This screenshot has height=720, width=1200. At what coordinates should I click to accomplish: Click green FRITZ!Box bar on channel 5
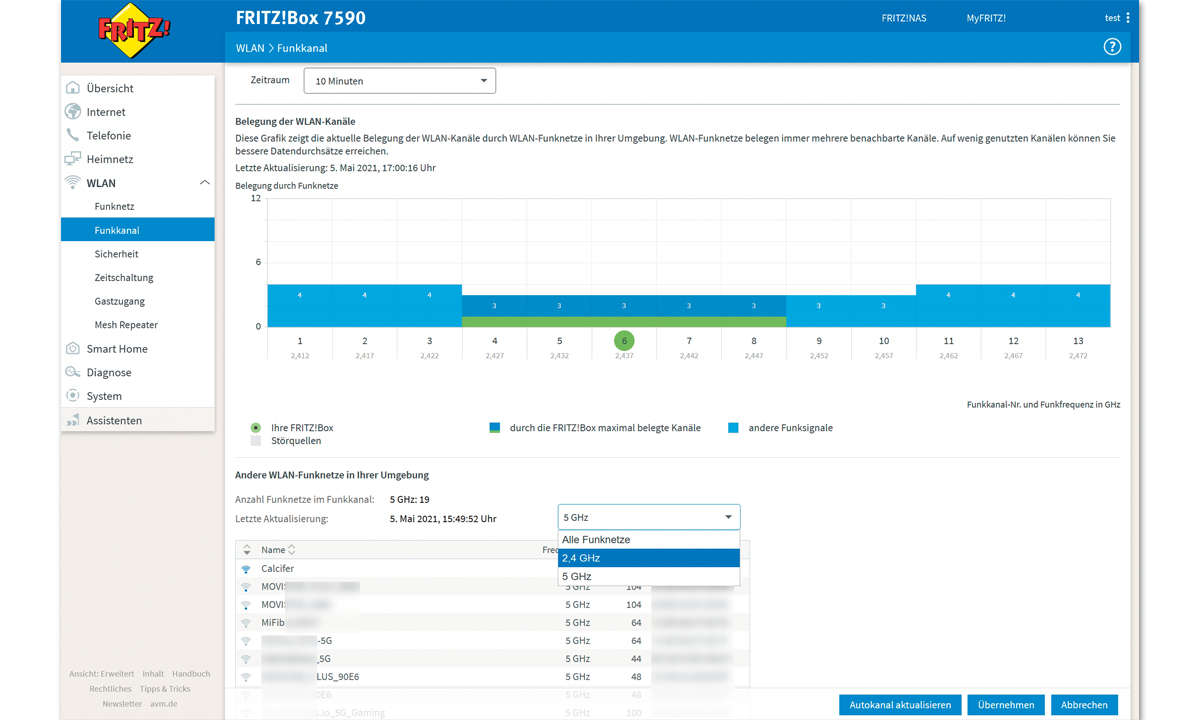(x=559, y=322)
